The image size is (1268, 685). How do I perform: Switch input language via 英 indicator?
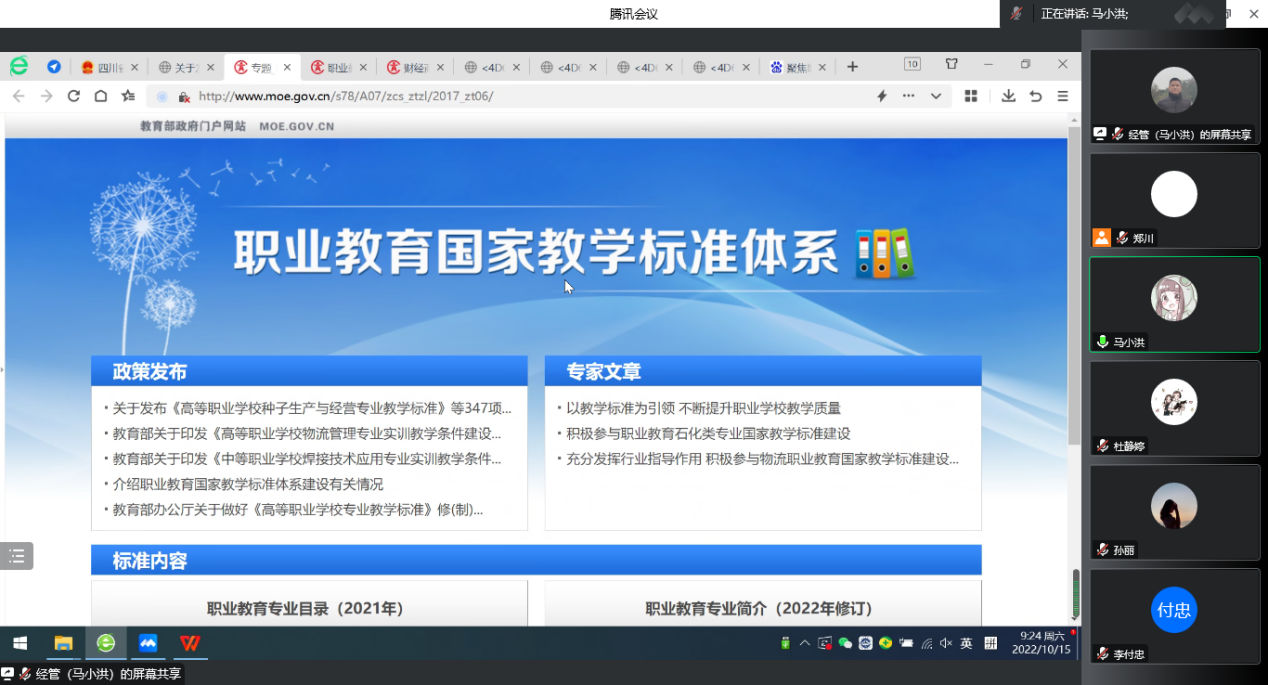966,643
